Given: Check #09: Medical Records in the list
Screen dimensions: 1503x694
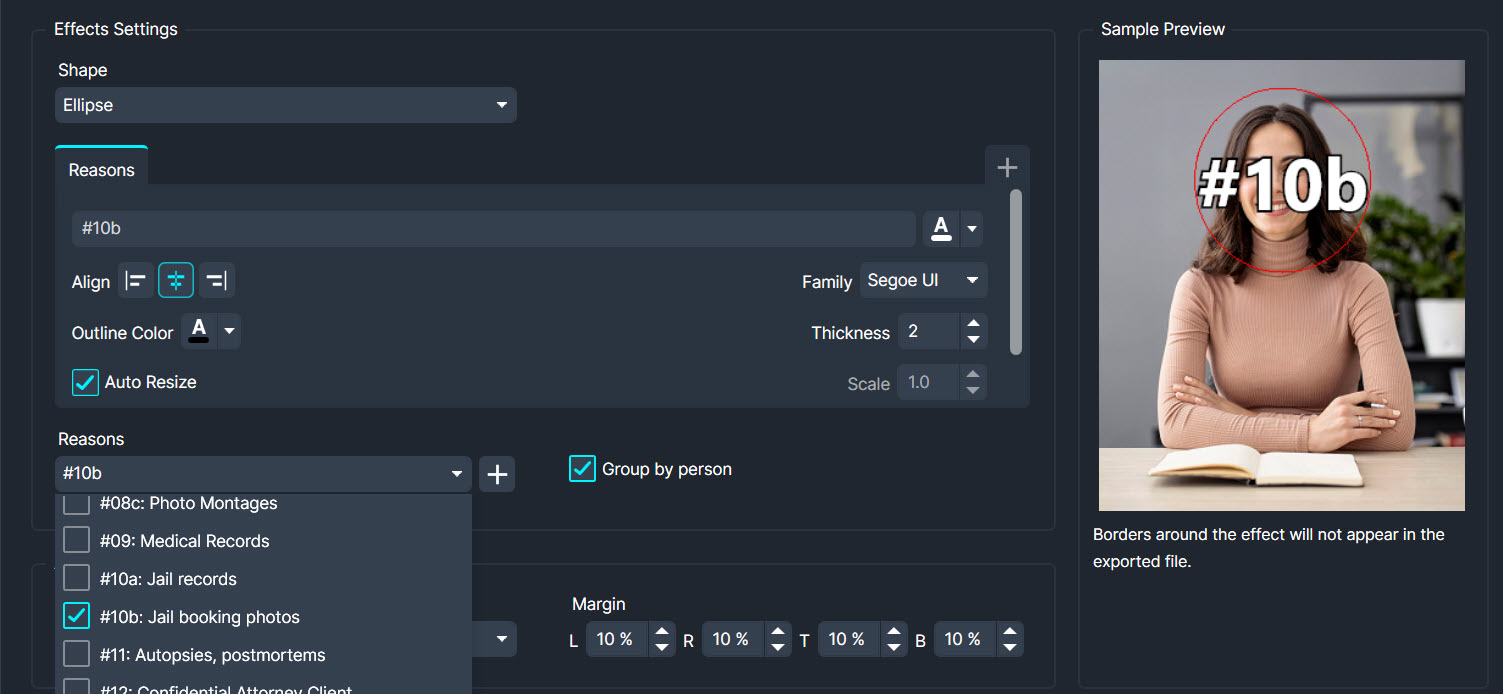Looking at the screenshot, I should pyautogui.click(x=76, y=540).
